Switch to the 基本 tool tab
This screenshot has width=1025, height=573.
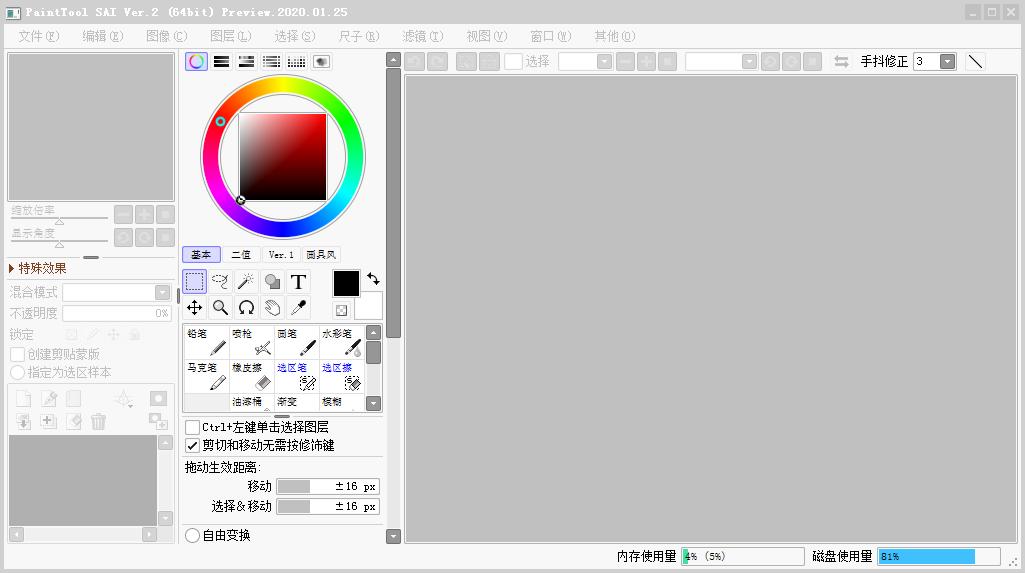(201, 255)
